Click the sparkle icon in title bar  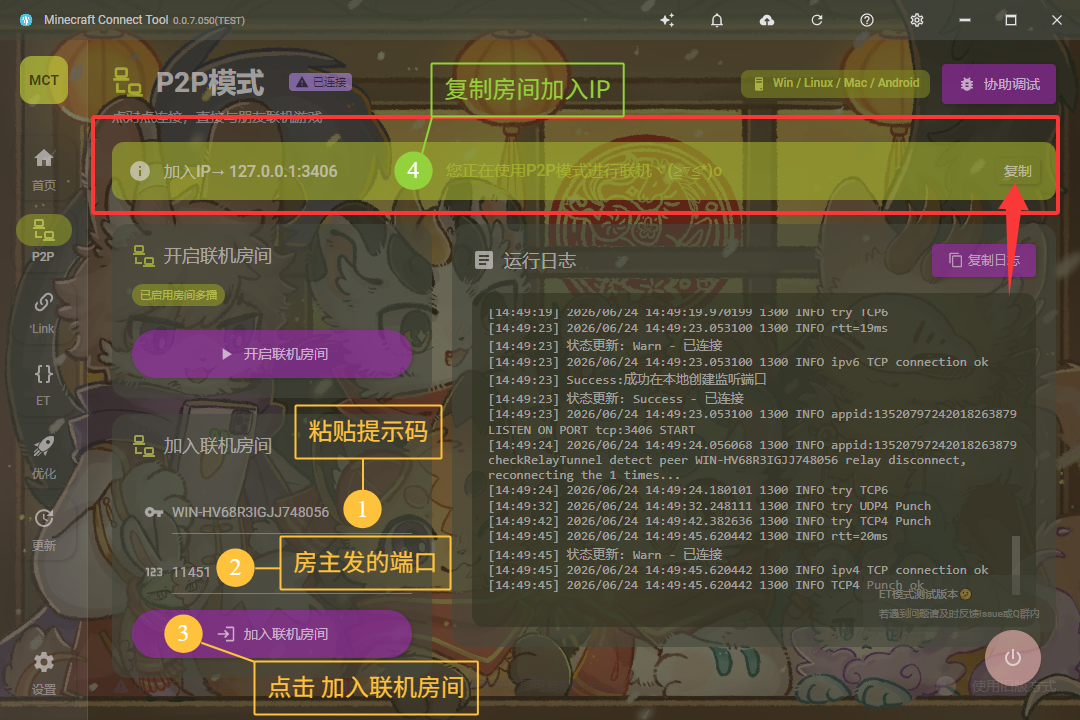[667, 20]
